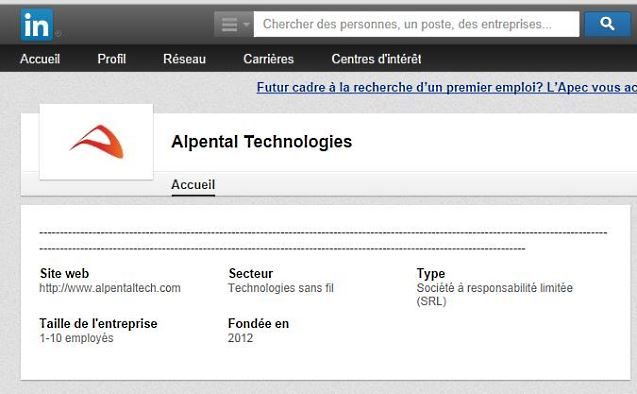The height and width of the screenshot is (394, 637).
Task: Click the founded year '2012'
Action: tap(240, 338)
